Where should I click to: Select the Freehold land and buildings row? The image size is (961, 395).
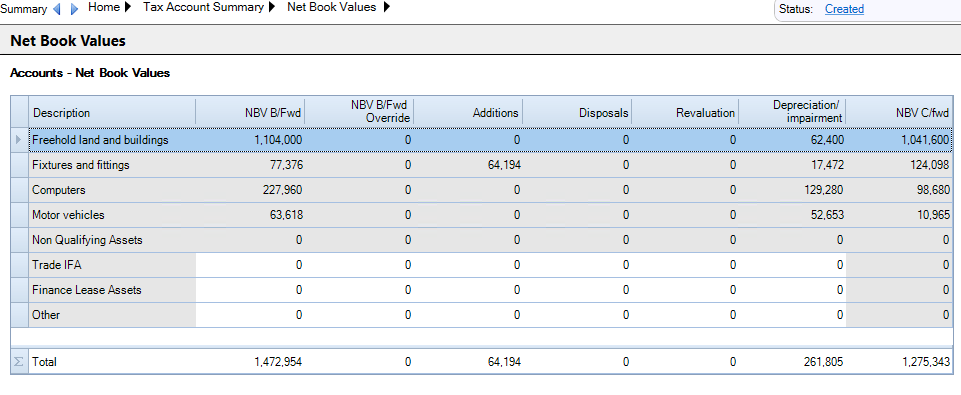(482, 140)
